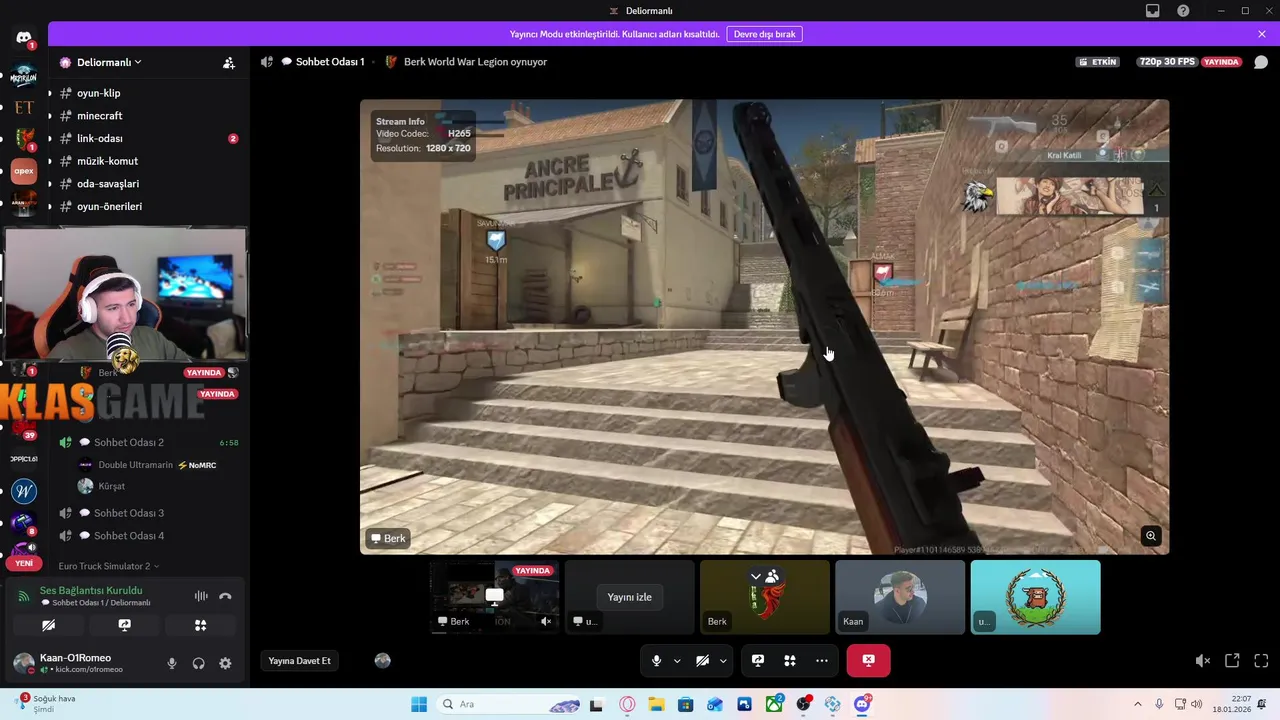Pop out the stream window
The image size is (1280, 720).
pos(1232,660)
